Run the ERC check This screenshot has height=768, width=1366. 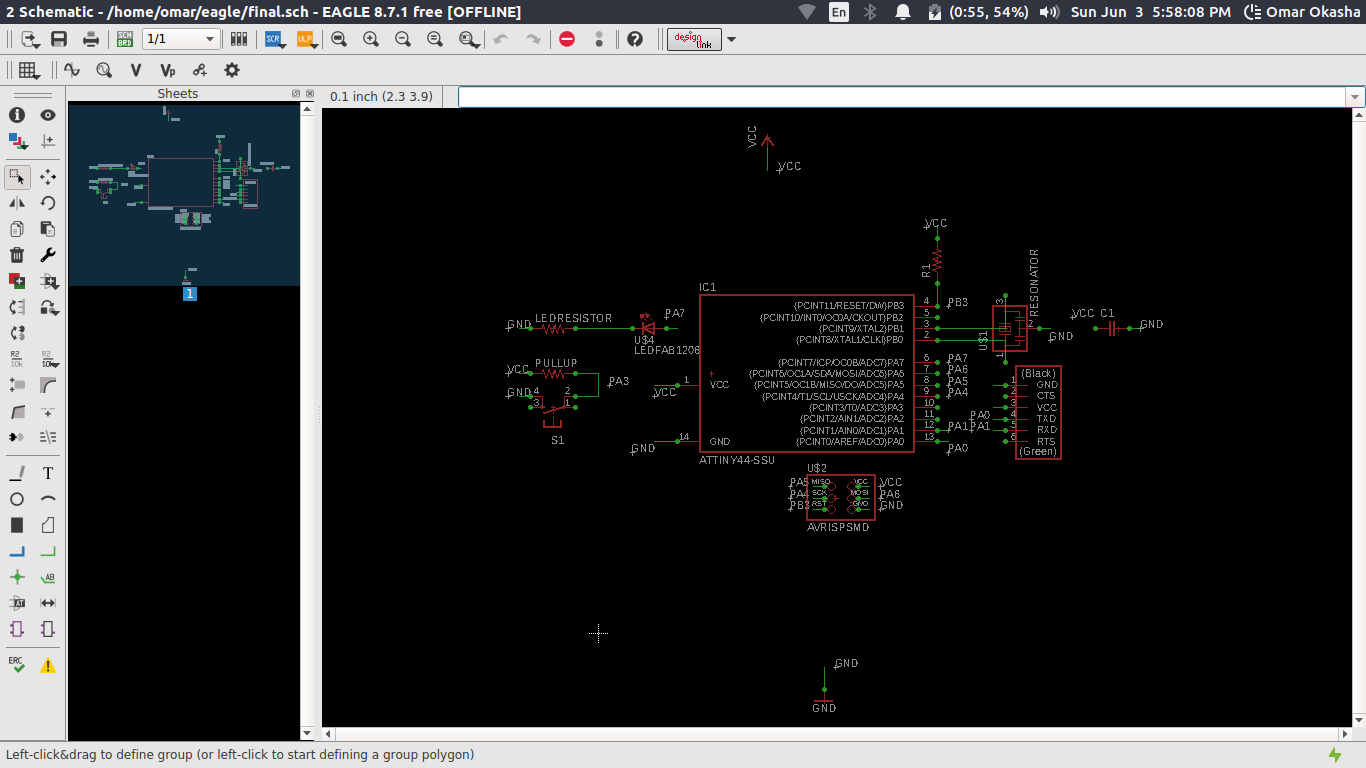(17, 664)
